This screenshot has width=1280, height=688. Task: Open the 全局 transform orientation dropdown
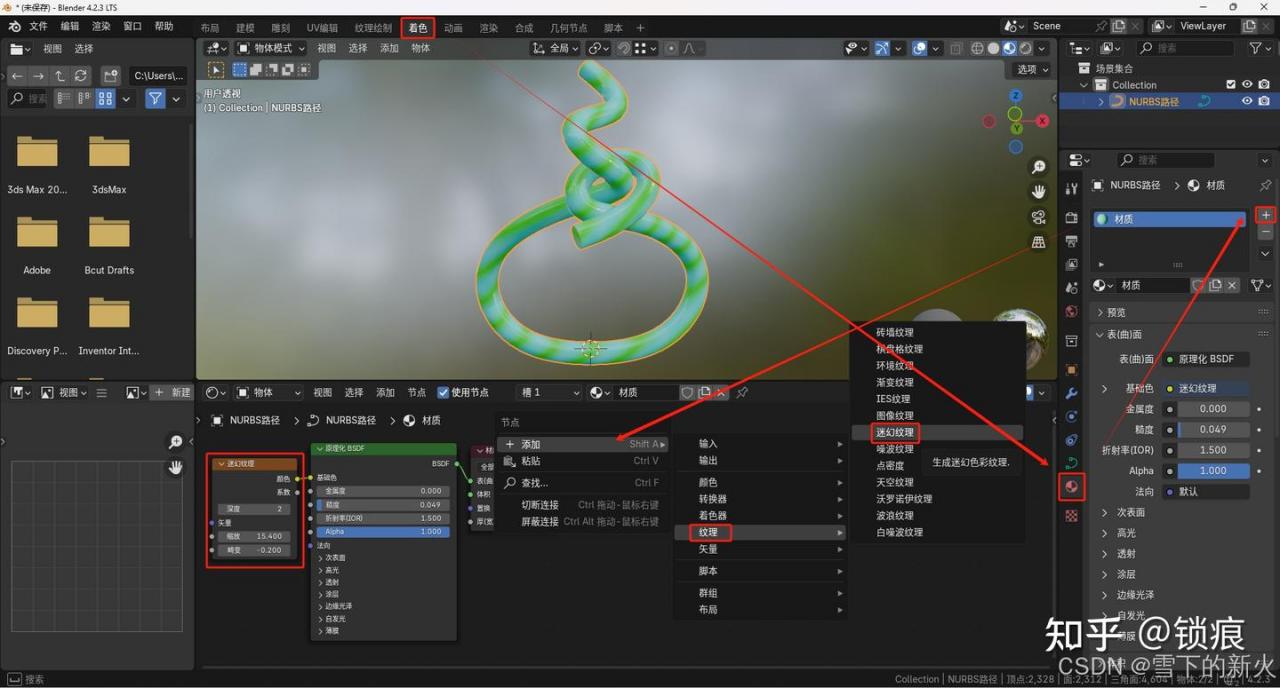point(554,48)
